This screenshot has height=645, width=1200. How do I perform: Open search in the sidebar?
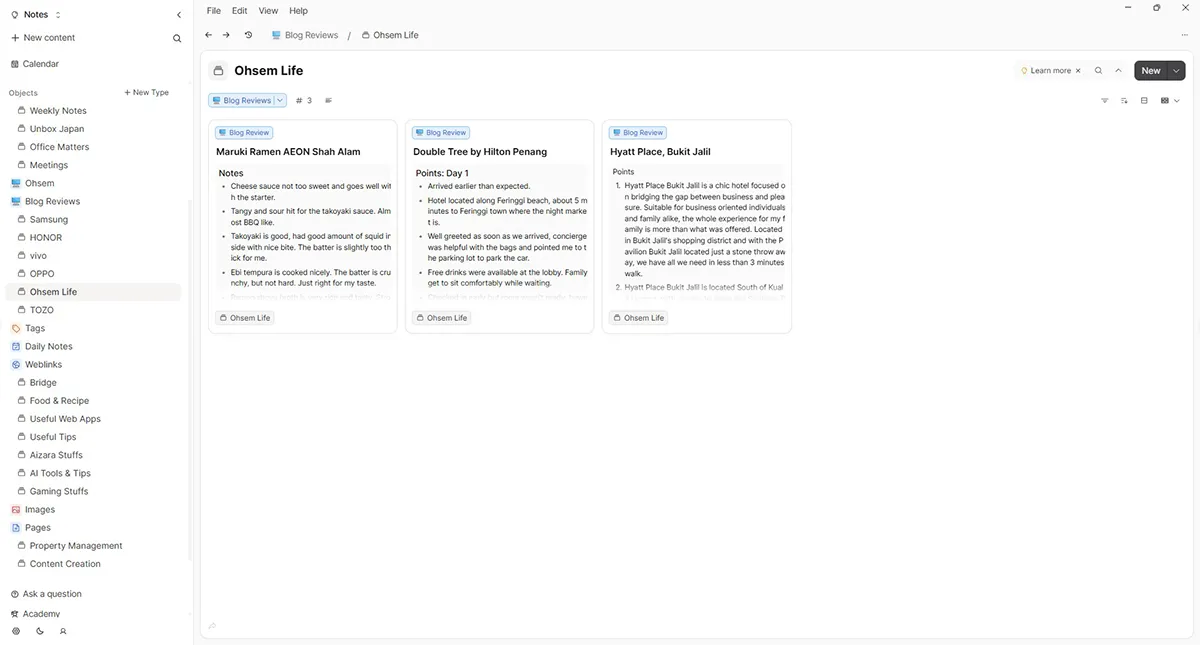177,38
